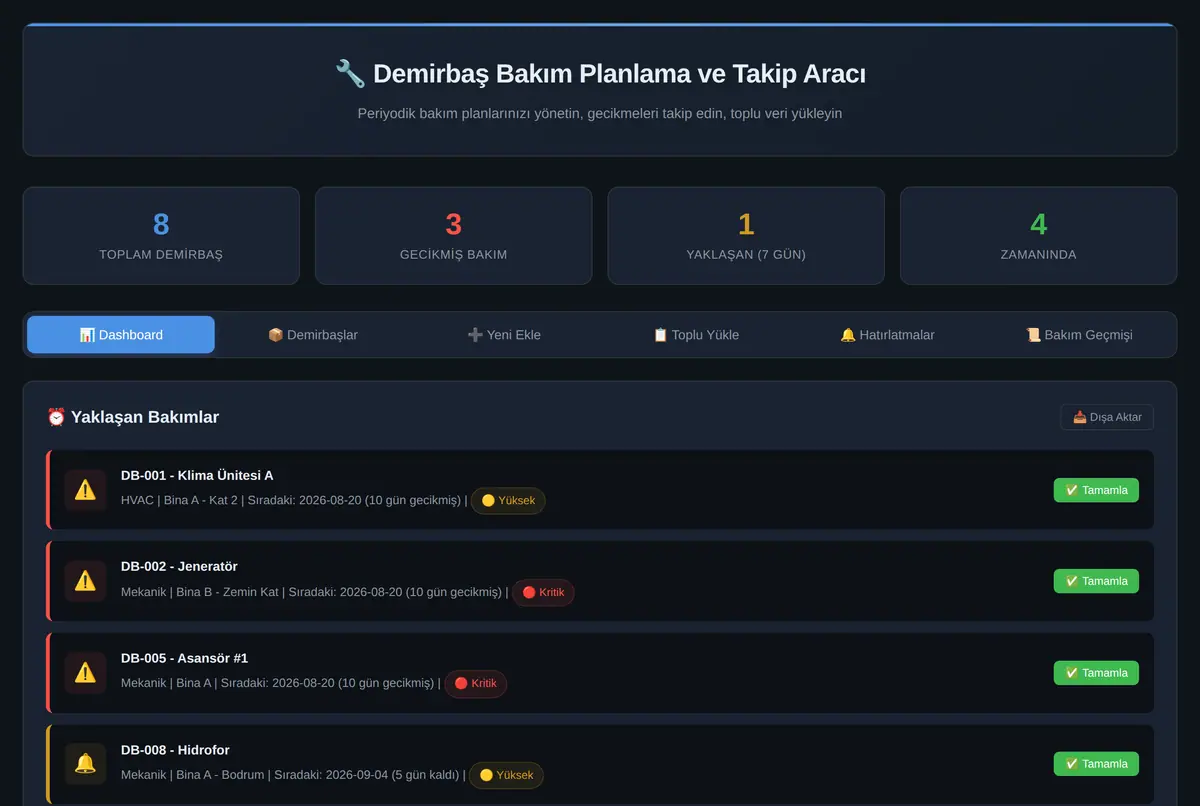Select the Gecikmiş Bakım stat card
This screenshot has width=1200, height=806.
click(453, 236)
